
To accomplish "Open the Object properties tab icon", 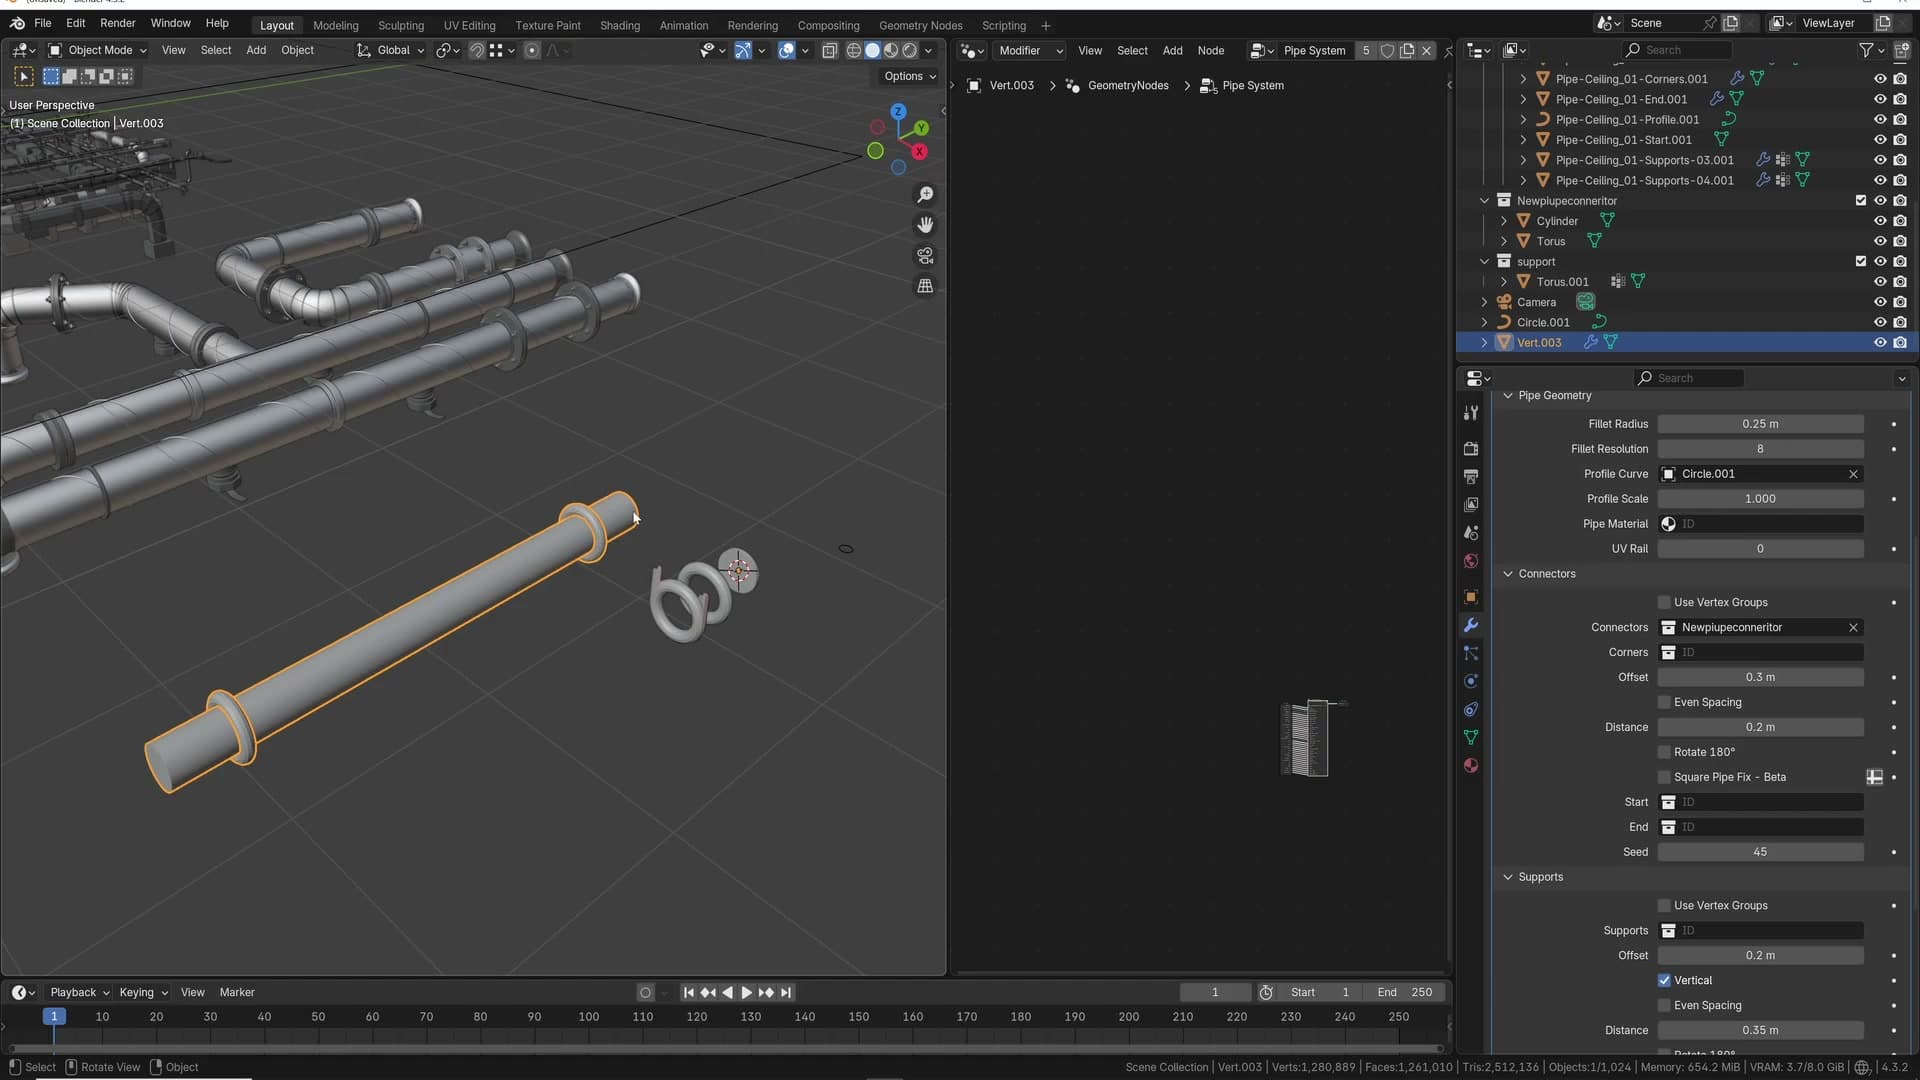I will tap(1471, 597).
